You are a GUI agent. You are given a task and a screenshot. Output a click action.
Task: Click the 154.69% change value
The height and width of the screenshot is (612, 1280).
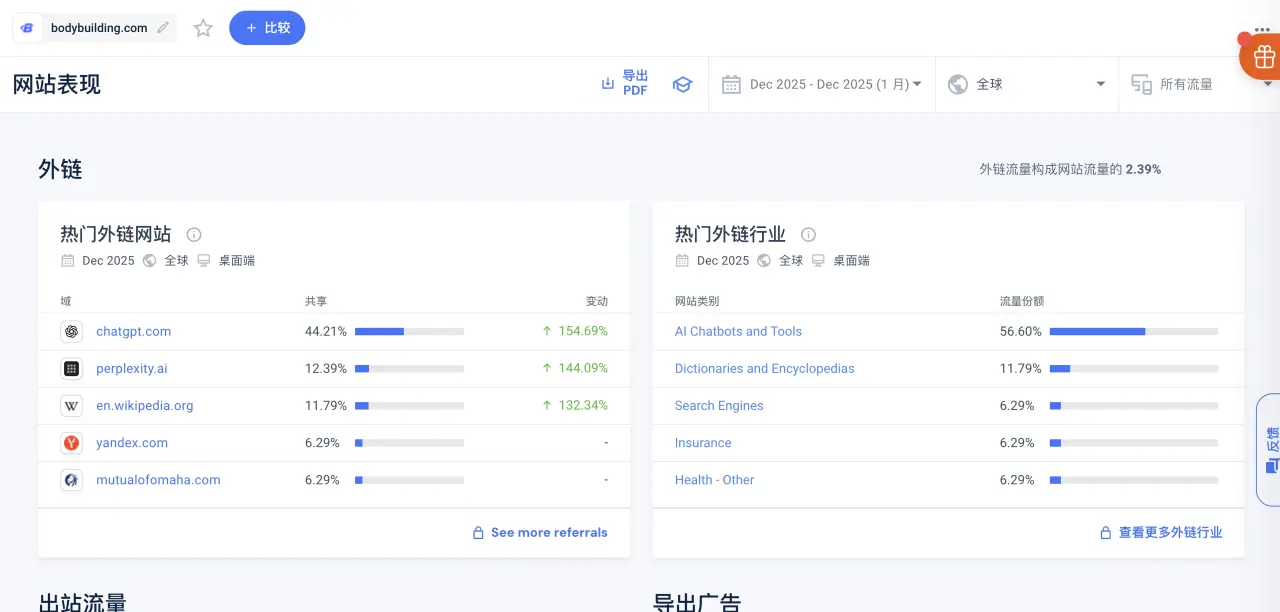pyautogui.click(x=582, y=331)
